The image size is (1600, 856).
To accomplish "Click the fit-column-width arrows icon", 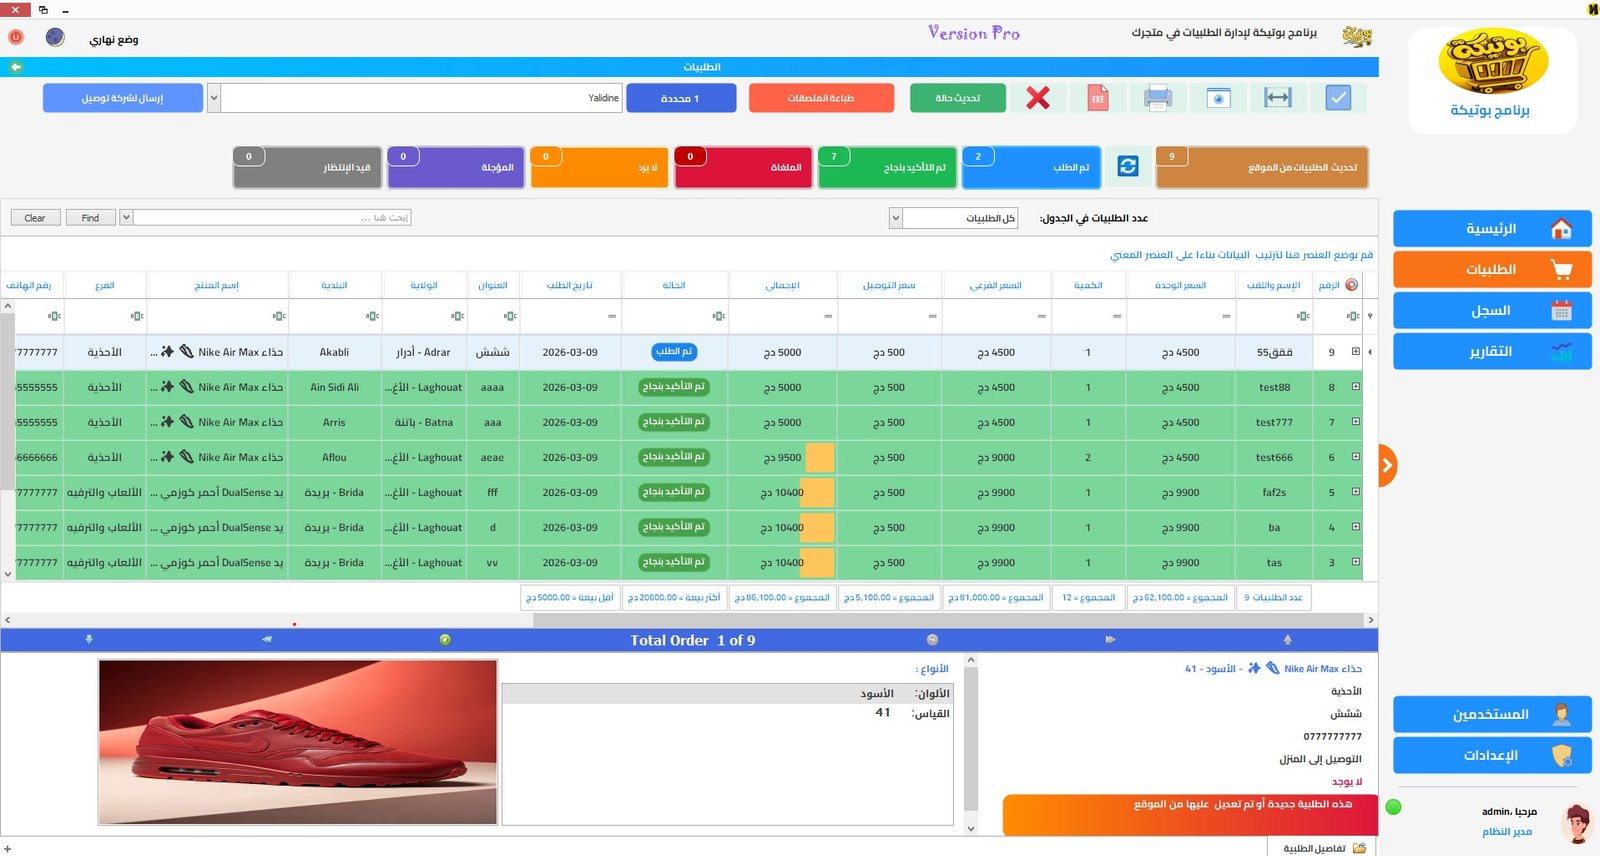I will [1278, 98].
